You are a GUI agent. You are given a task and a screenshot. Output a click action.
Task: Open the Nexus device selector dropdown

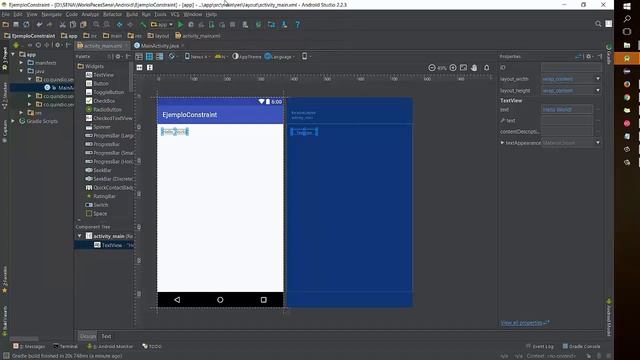click(x=197, y=57)
